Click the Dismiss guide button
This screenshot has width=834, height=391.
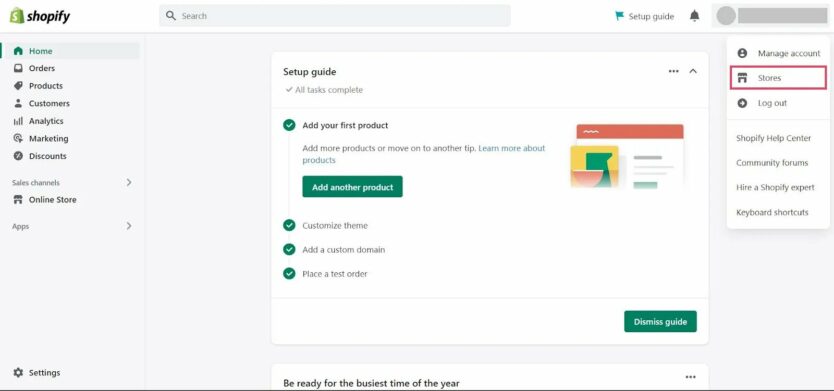(660, 321)
